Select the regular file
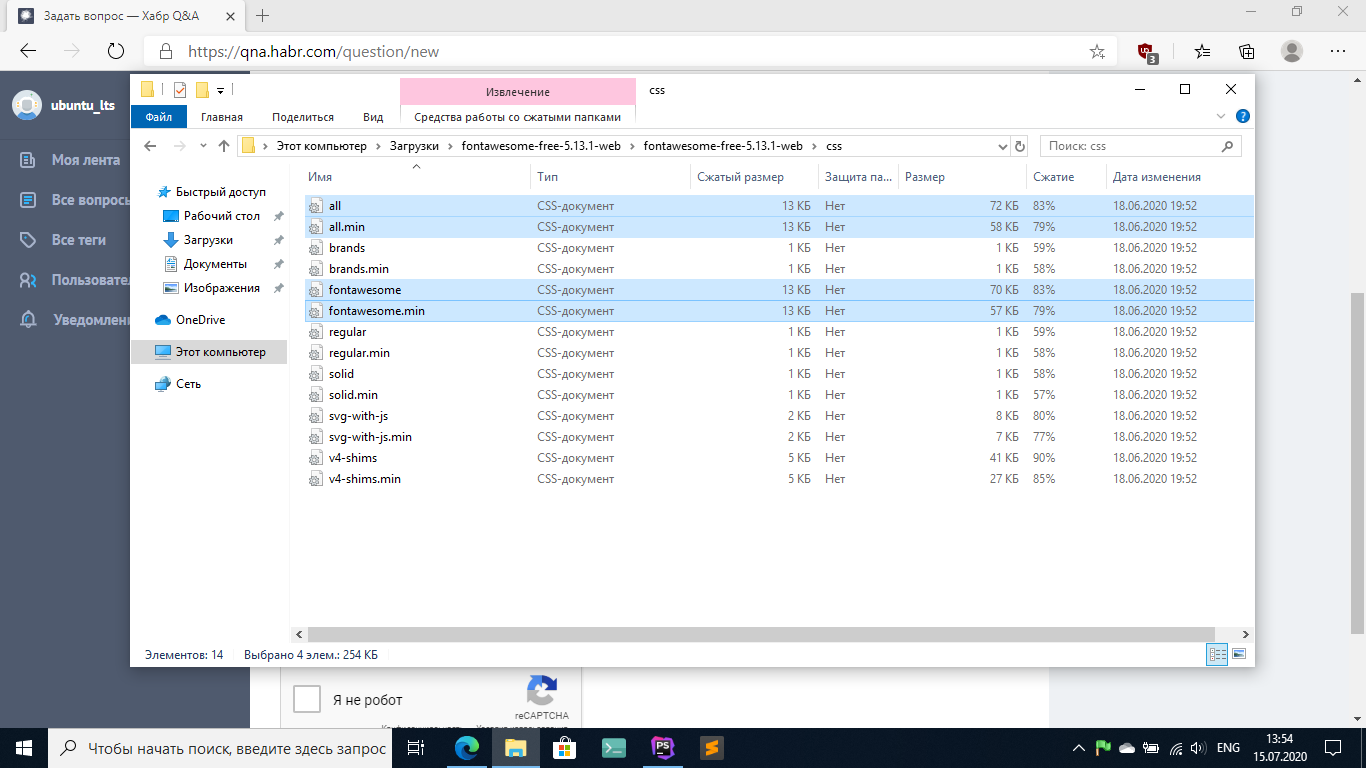 tap(779, 332)
